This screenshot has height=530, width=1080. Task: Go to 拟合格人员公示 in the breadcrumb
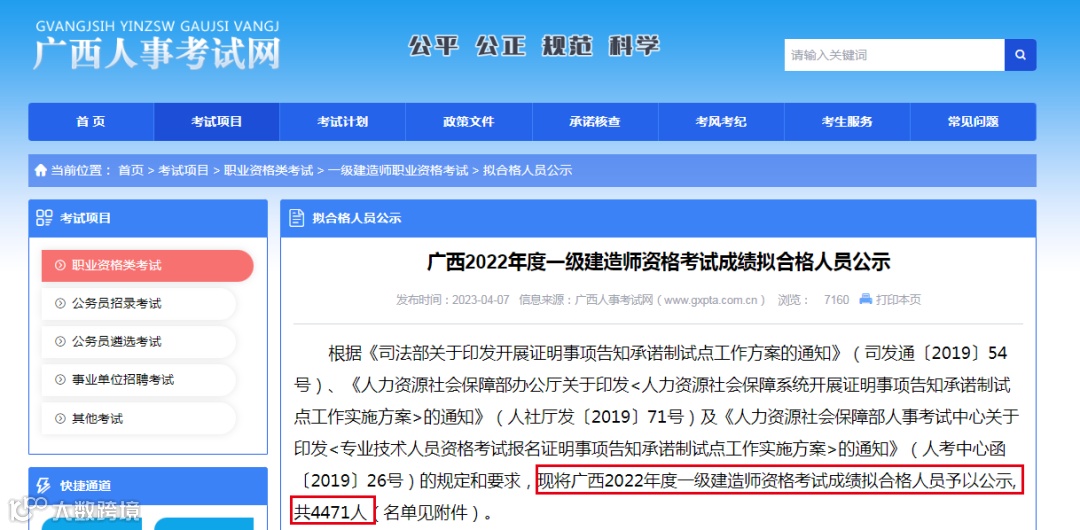528,170
